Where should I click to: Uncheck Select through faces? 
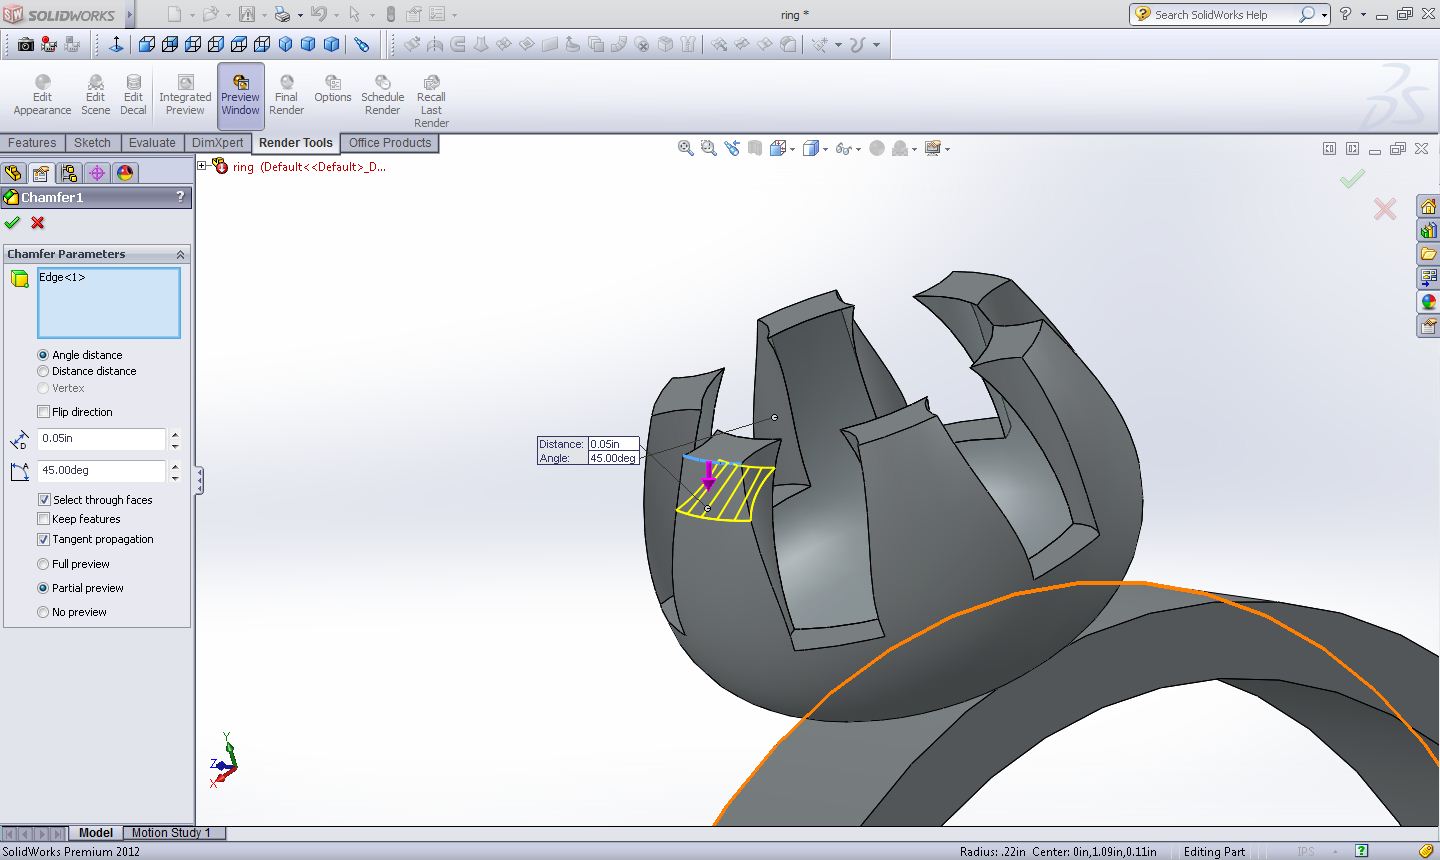[x=44, y=499]
